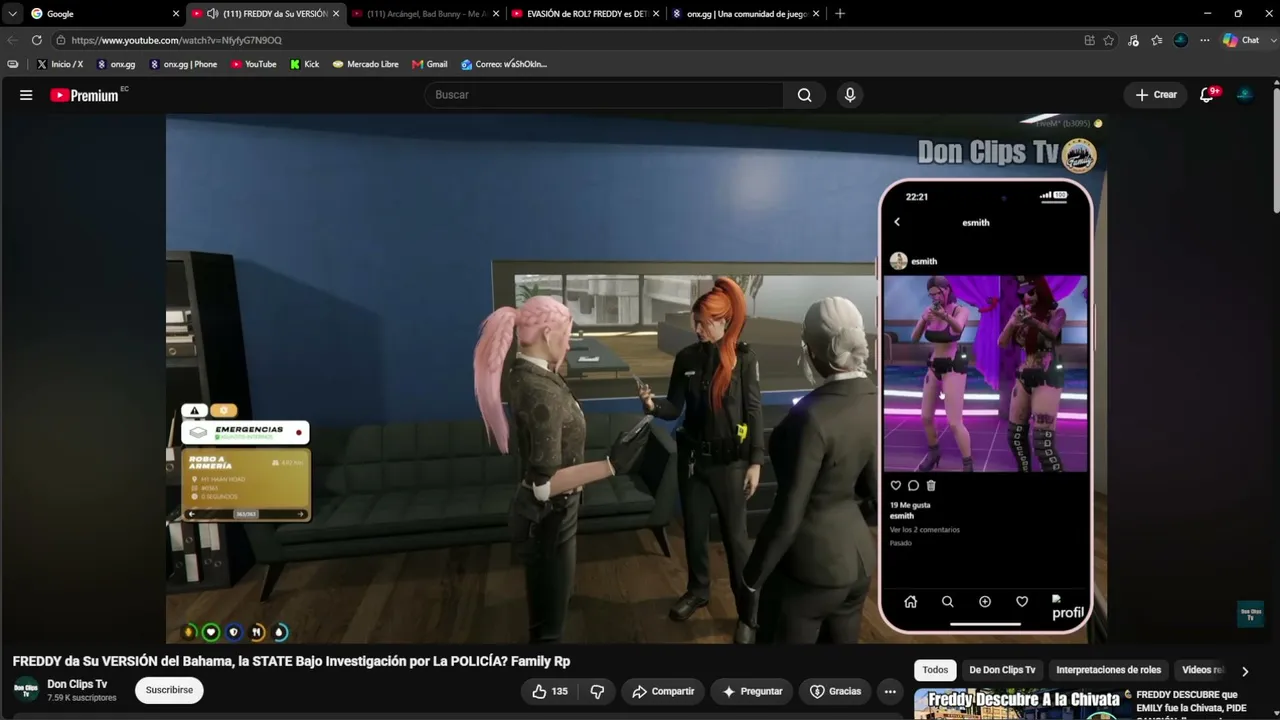Click the Suscribirse button

169,690
